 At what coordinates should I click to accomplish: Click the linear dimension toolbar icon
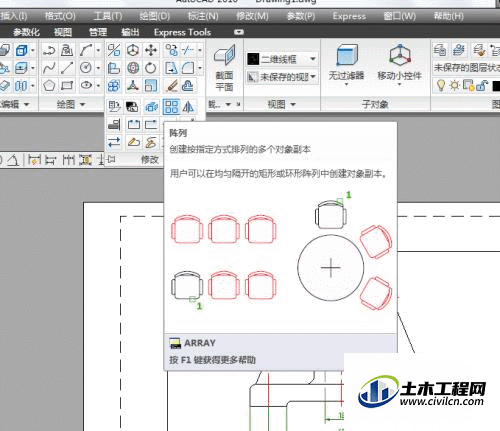35,160
